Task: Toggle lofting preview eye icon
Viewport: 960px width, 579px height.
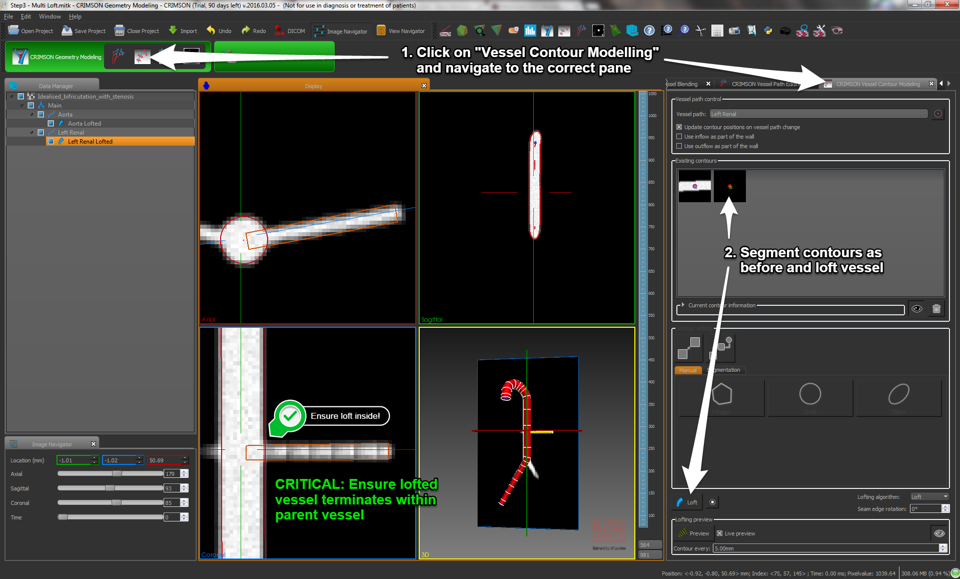Action: pyautogui.click(x=938, y=533)
